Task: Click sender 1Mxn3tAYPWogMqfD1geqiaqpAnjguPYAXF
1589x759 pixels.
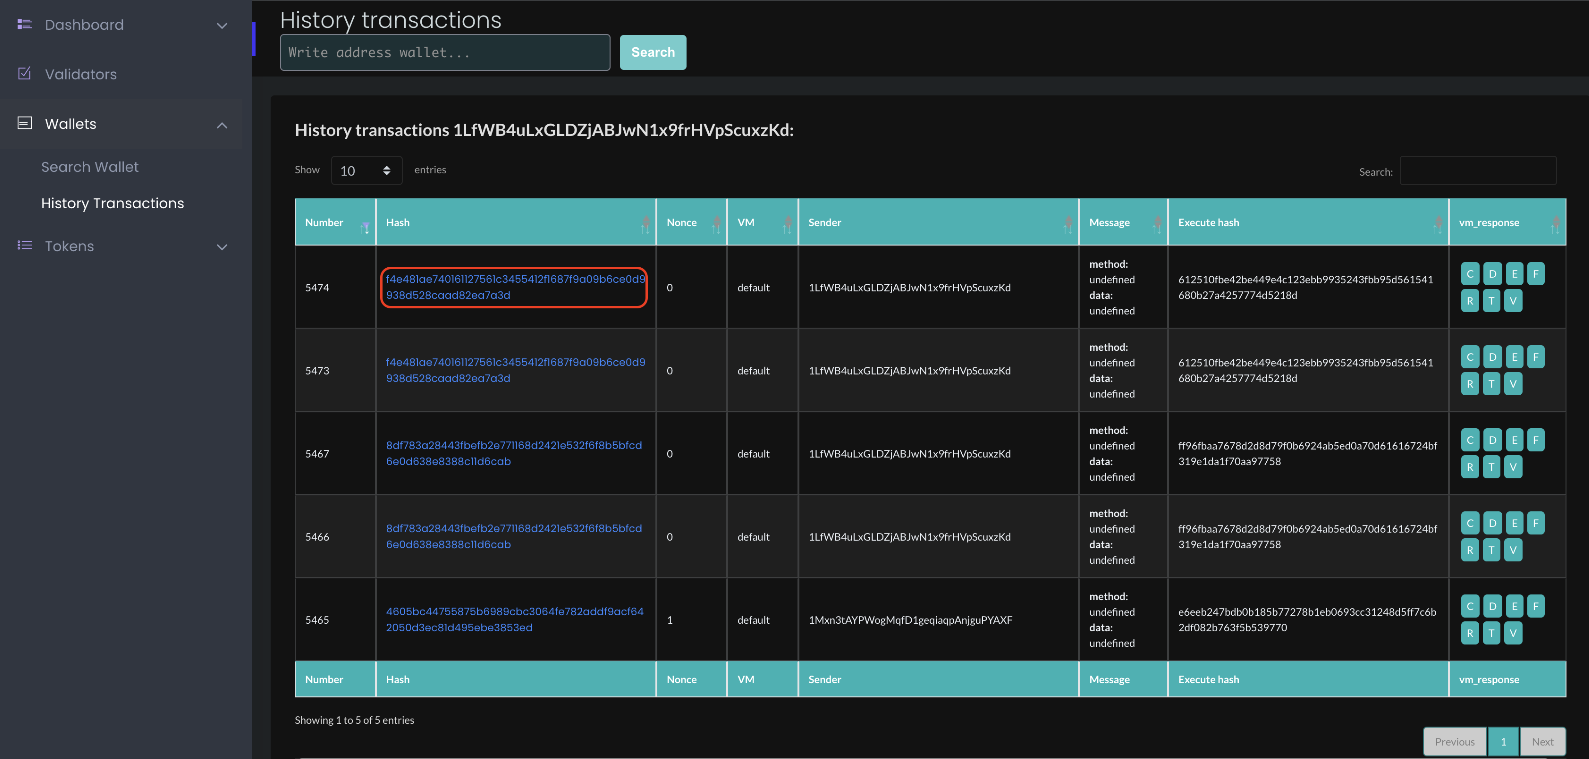Action: [x=910, y=620]
